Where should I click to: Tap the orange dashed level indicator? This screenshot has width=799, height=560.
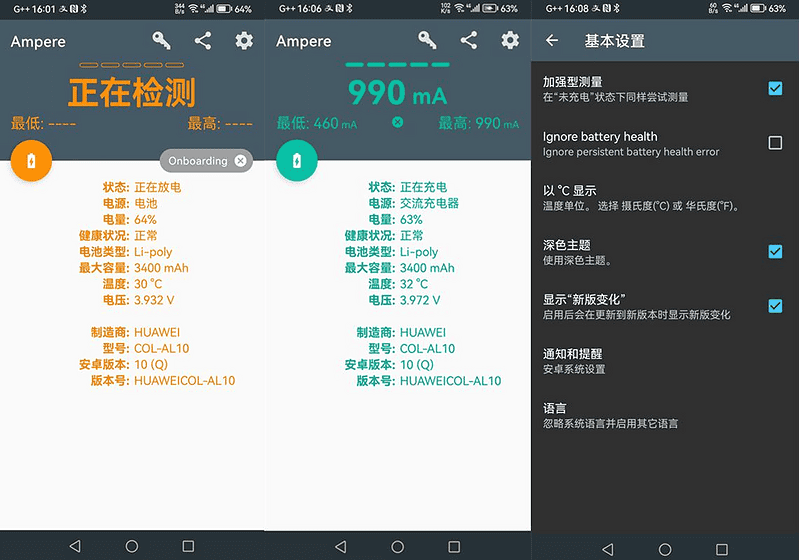tap(132, 65)
